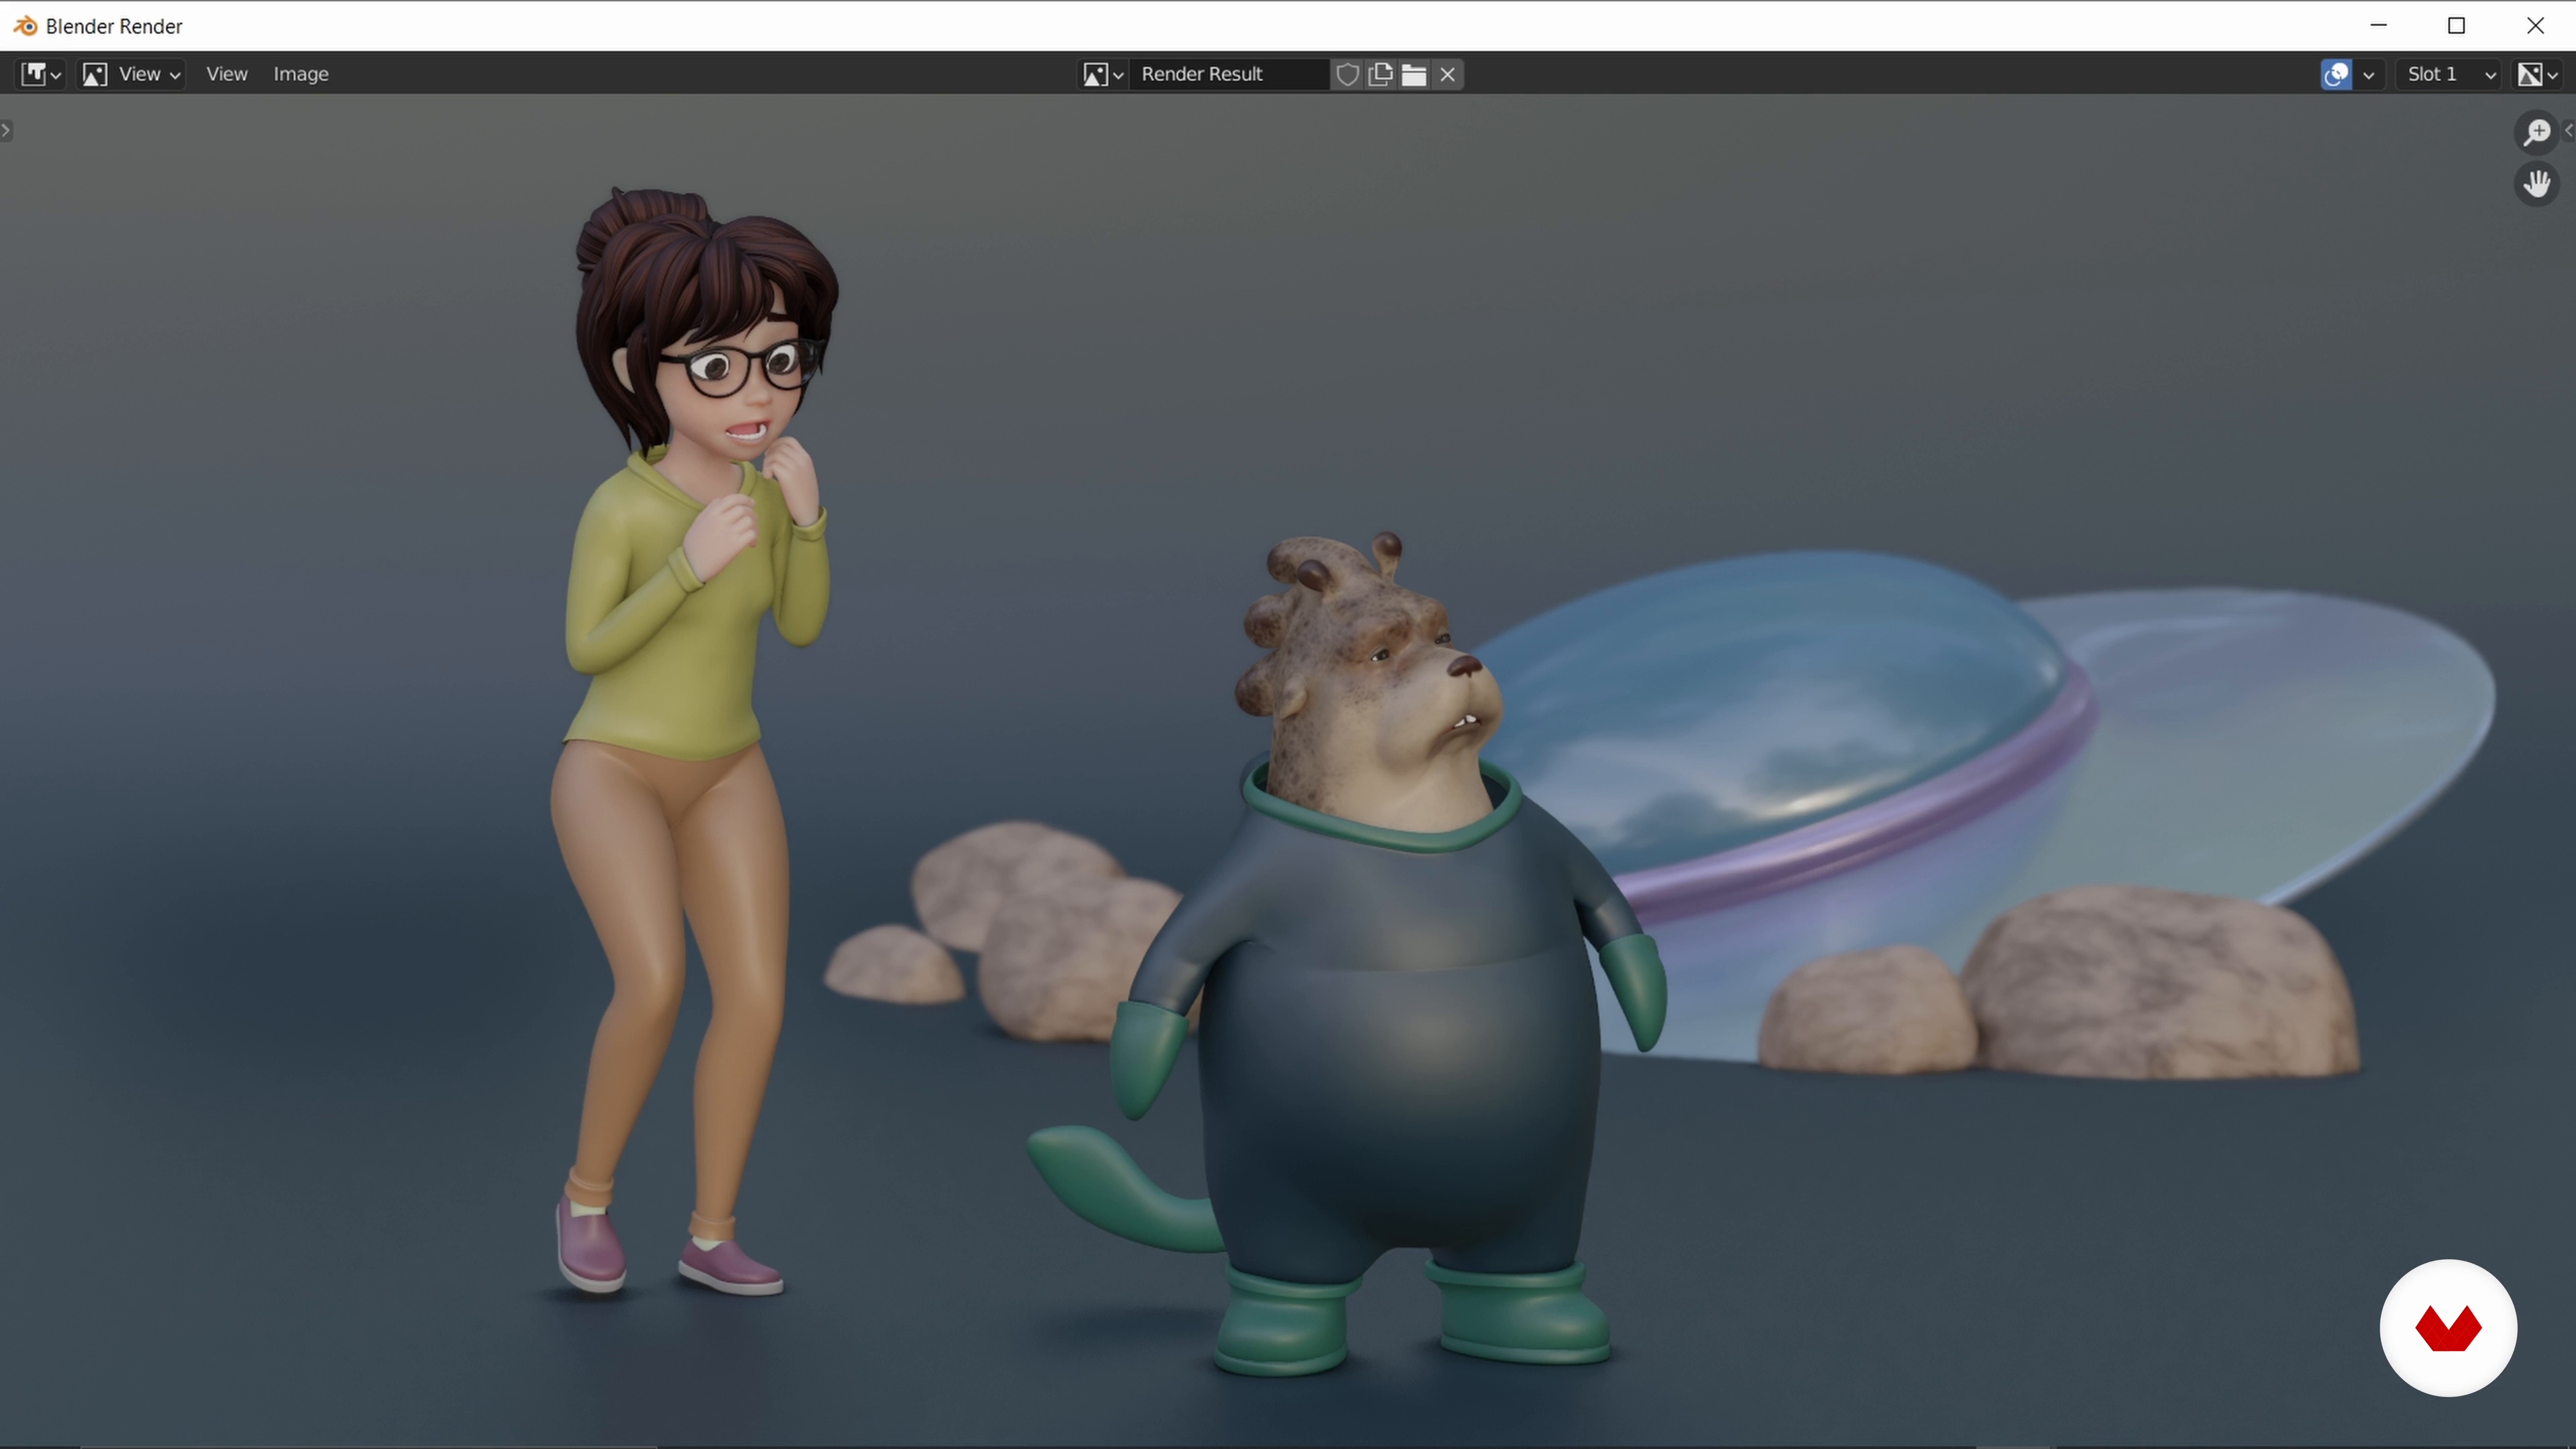Click the Render Result name field
2576x1449 pixels.
point(1230,74)
